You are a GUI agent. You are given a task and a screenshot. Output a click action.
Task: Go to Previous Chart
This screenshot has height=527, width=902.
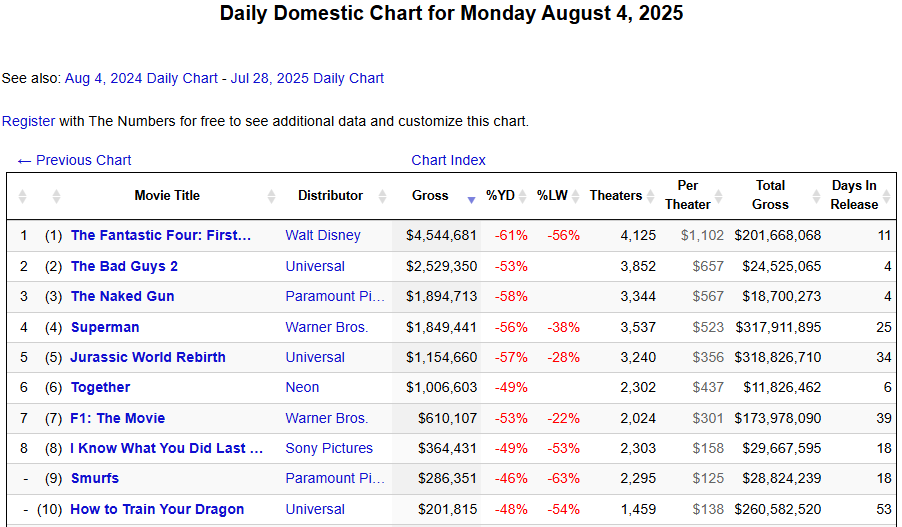[x=74, y=160]
